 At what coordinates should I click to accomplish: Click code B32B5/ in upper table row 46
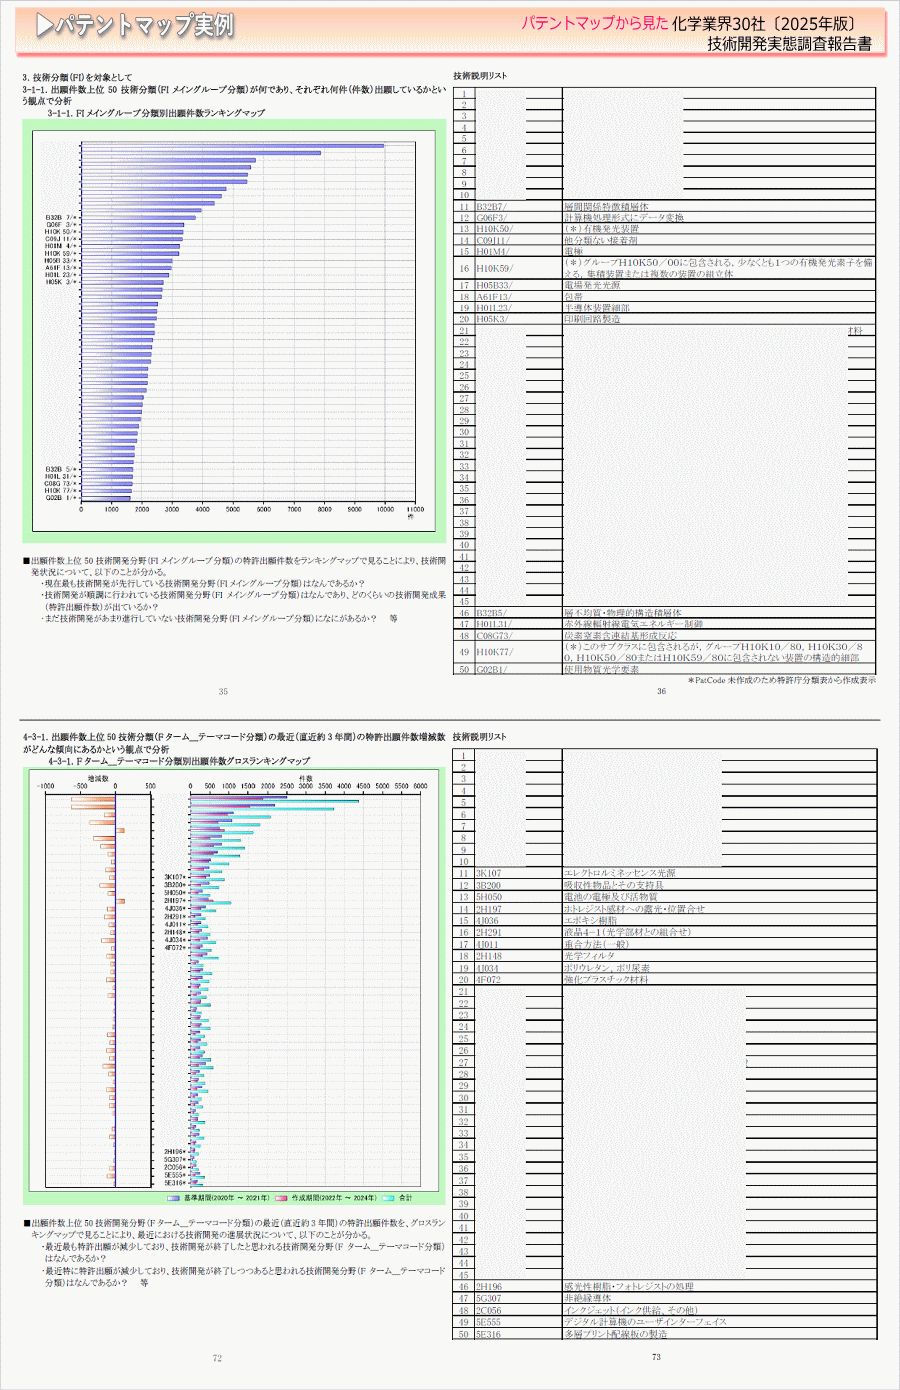pos(491,612)
